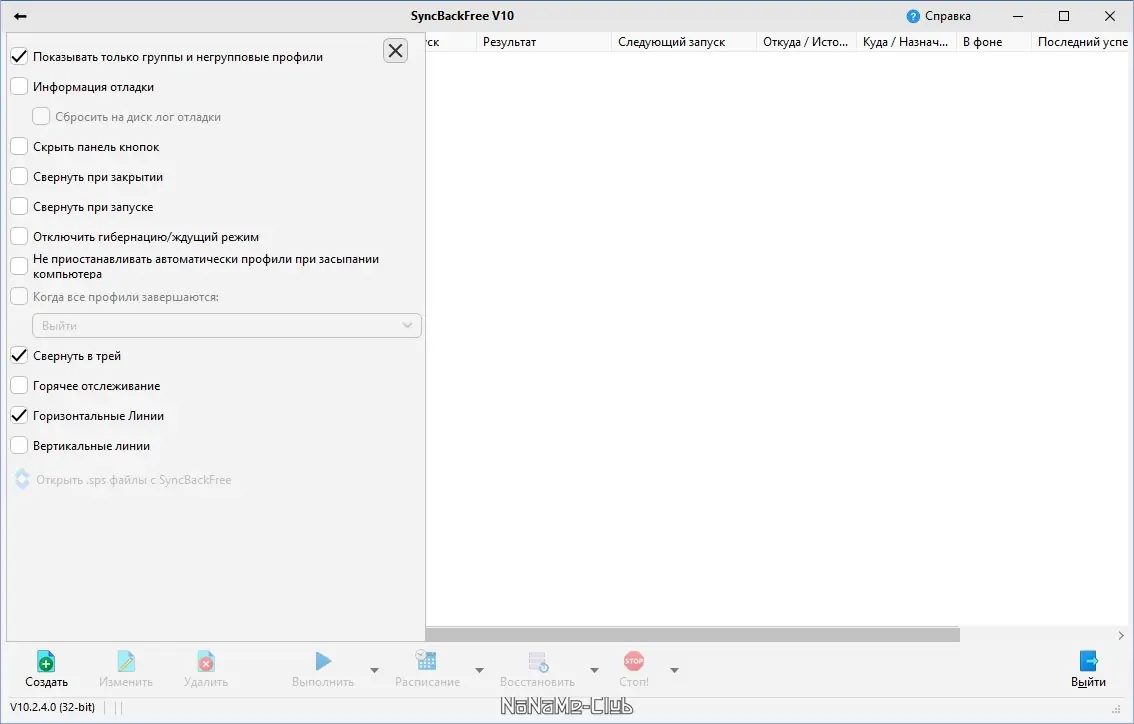Screen dimensions: 1134x724
Task: Click the Куда / Назнач... column header
Action: click(x=906, y=42)
